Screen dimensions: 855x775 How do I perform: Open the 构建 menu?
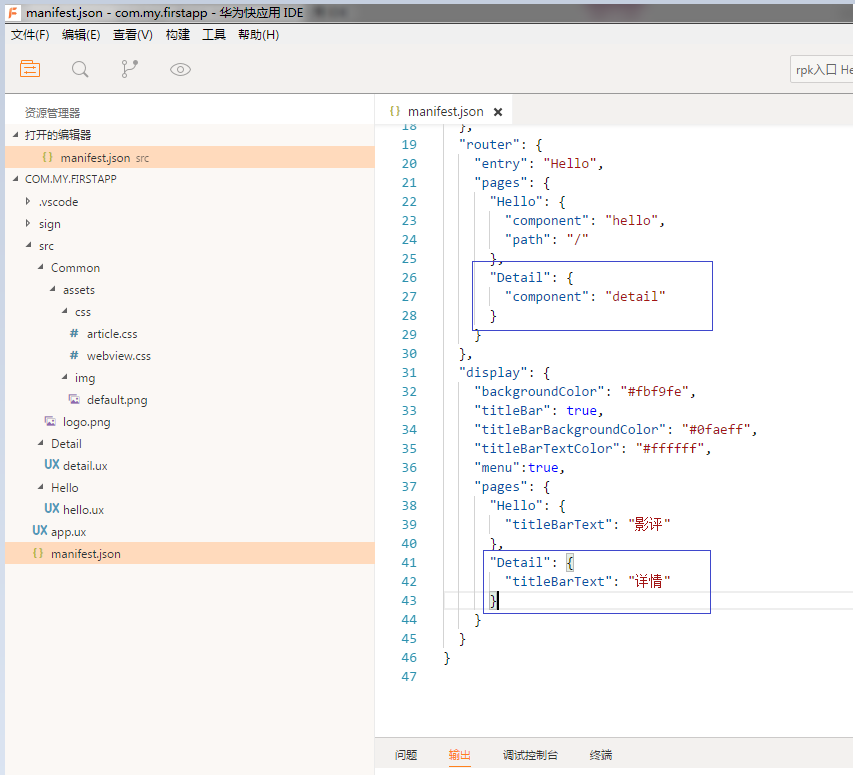pos(178,35)
